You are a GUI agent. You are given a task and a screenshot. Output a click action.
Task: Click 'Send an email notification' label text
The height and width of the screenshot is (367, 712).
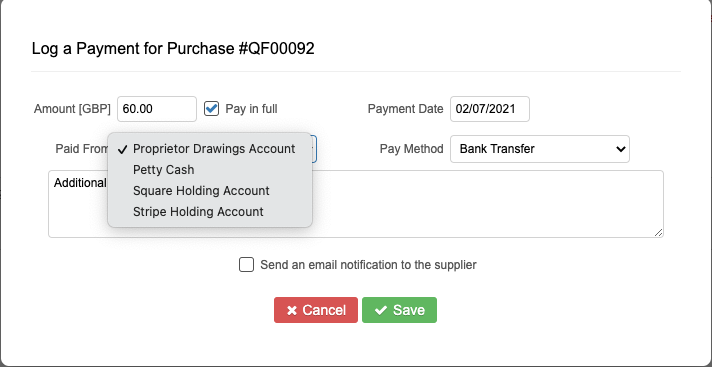pyautogui.click(x=368, y=265)
